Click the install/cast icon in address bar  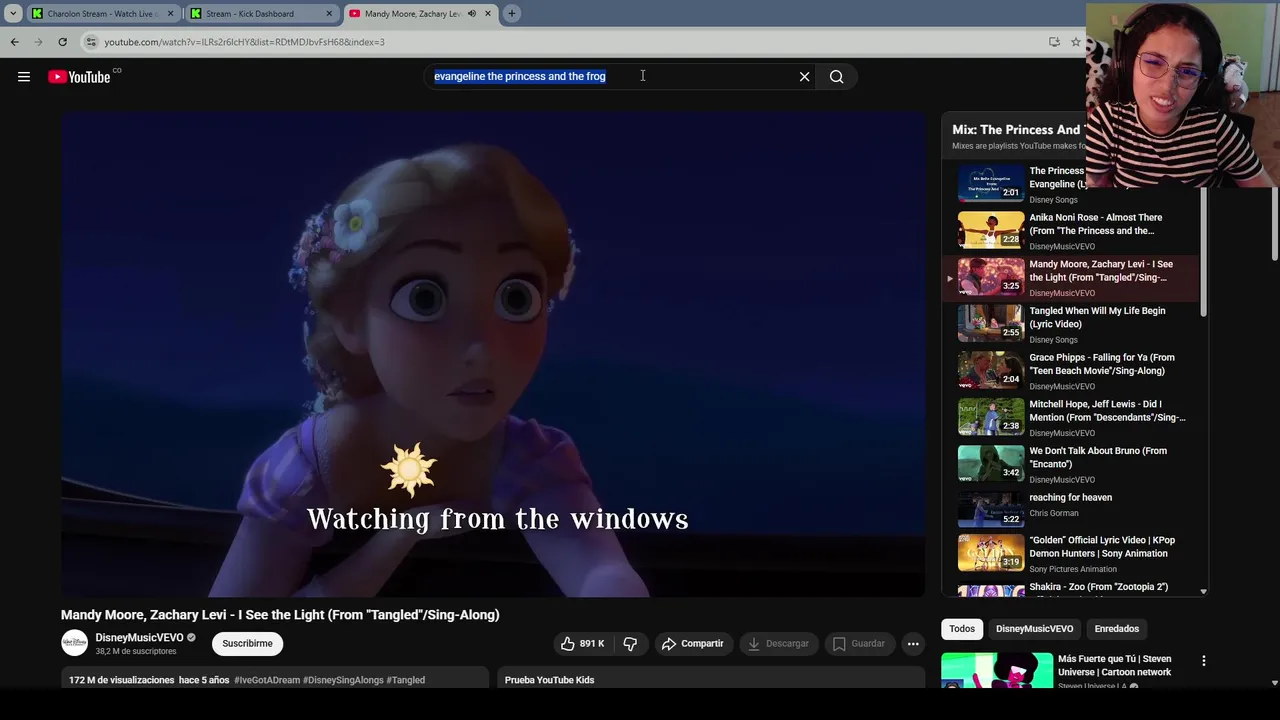coord(1054,42)
